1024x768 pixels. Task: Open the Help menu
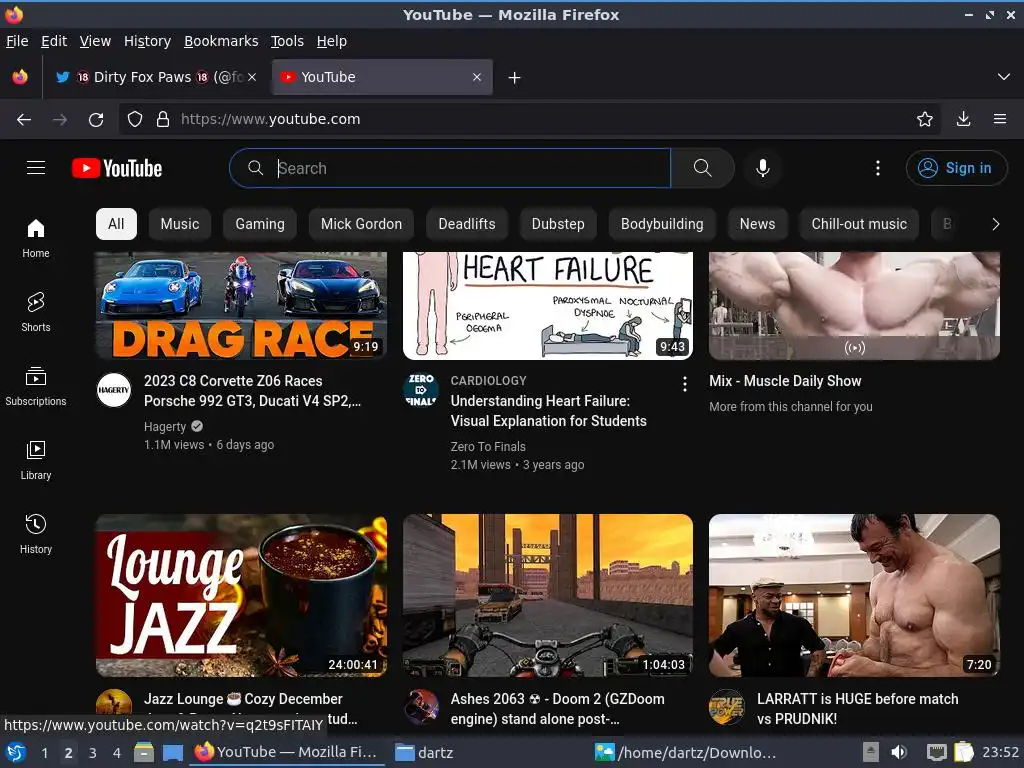click(x=332, y=41)
